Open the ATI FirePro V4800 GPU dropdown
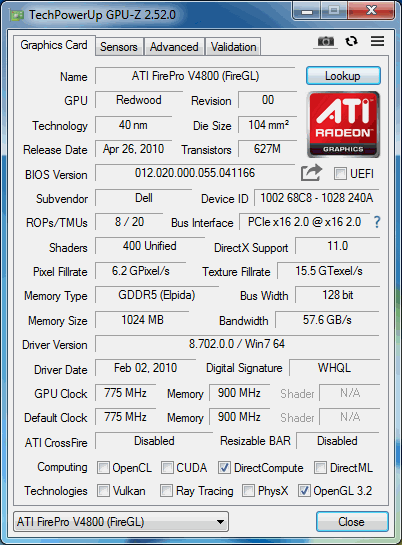The height and width of the screenshot is (545, 402). [x=121, y=521]
